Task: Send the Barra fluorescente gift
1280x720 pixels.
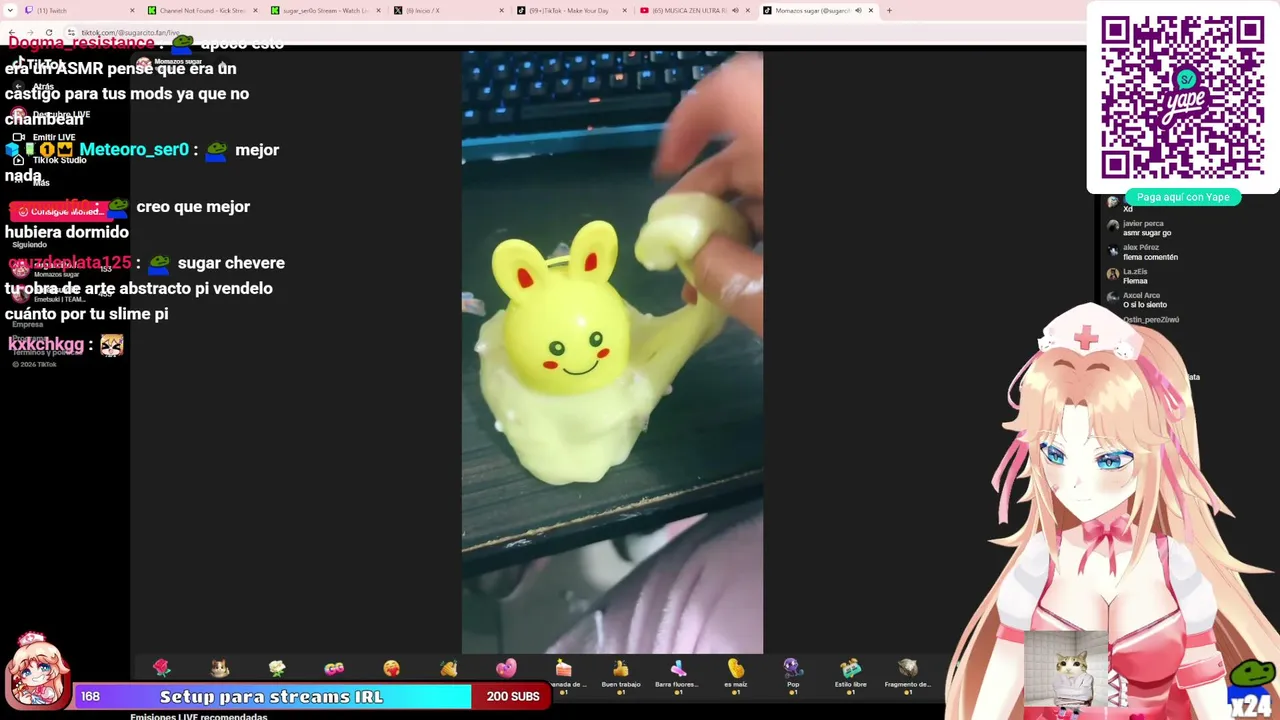Action: (x=678, y=674)
